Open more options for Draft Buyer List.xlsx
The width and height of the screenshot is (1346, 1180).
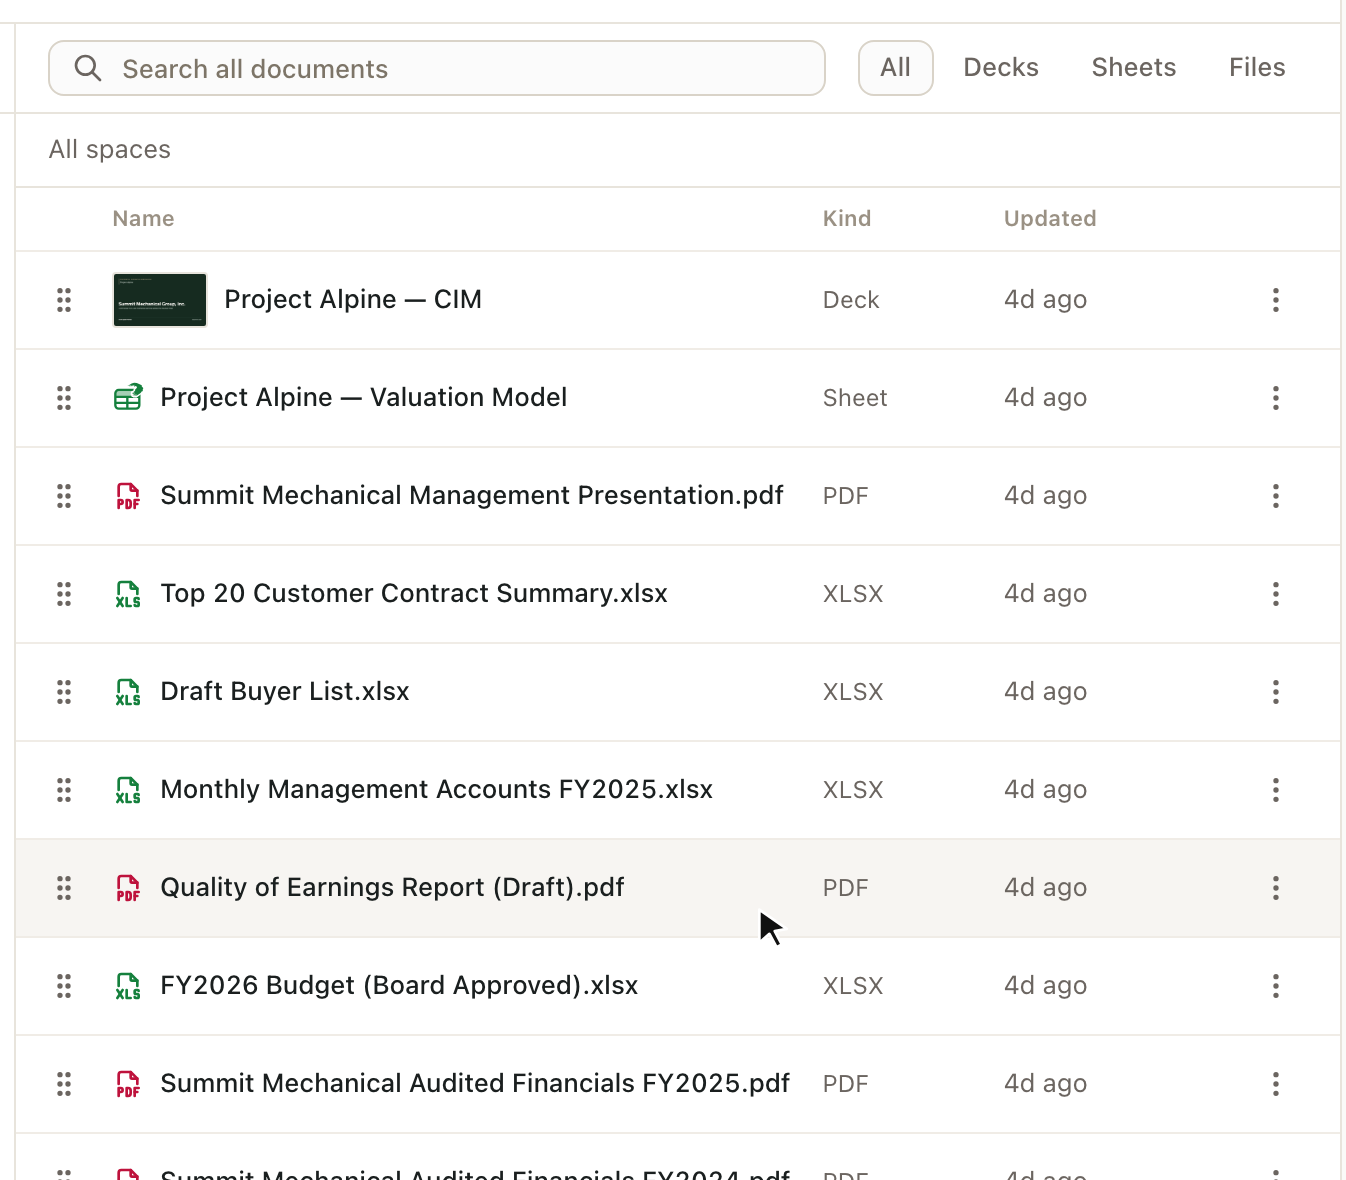pos(1276,692)
